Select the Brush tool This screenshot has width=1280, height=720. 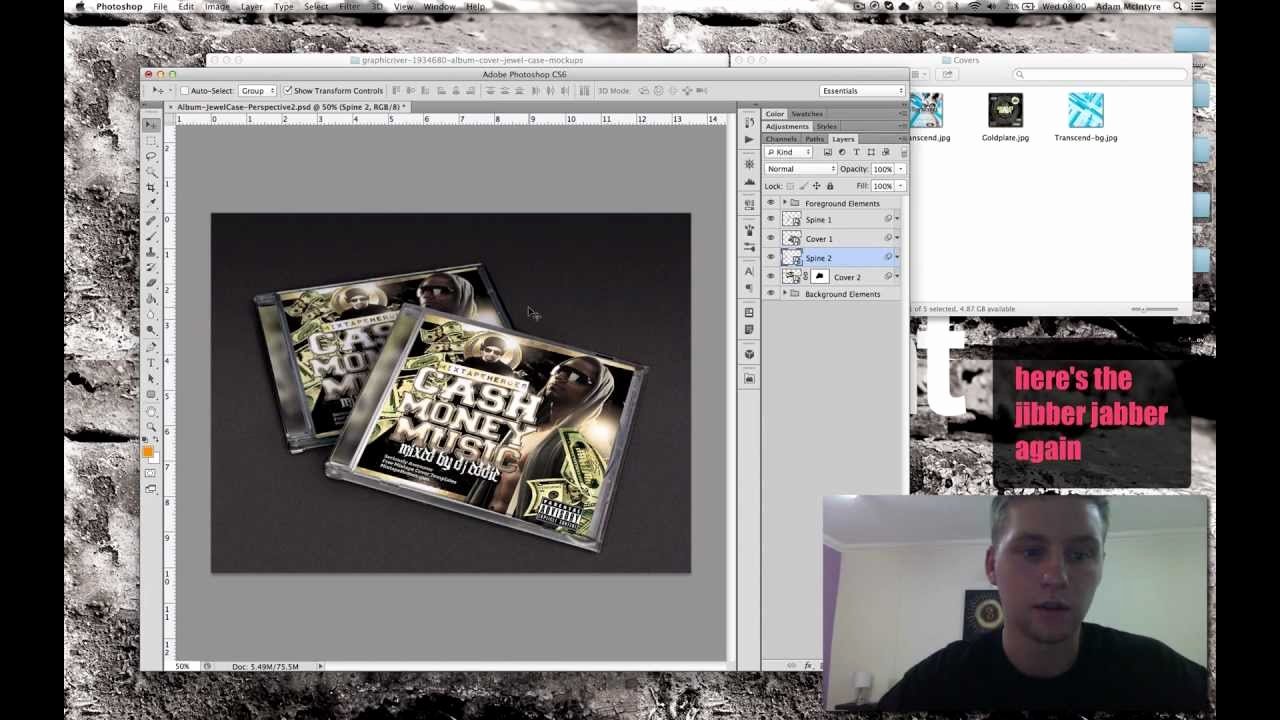(151, 237)
